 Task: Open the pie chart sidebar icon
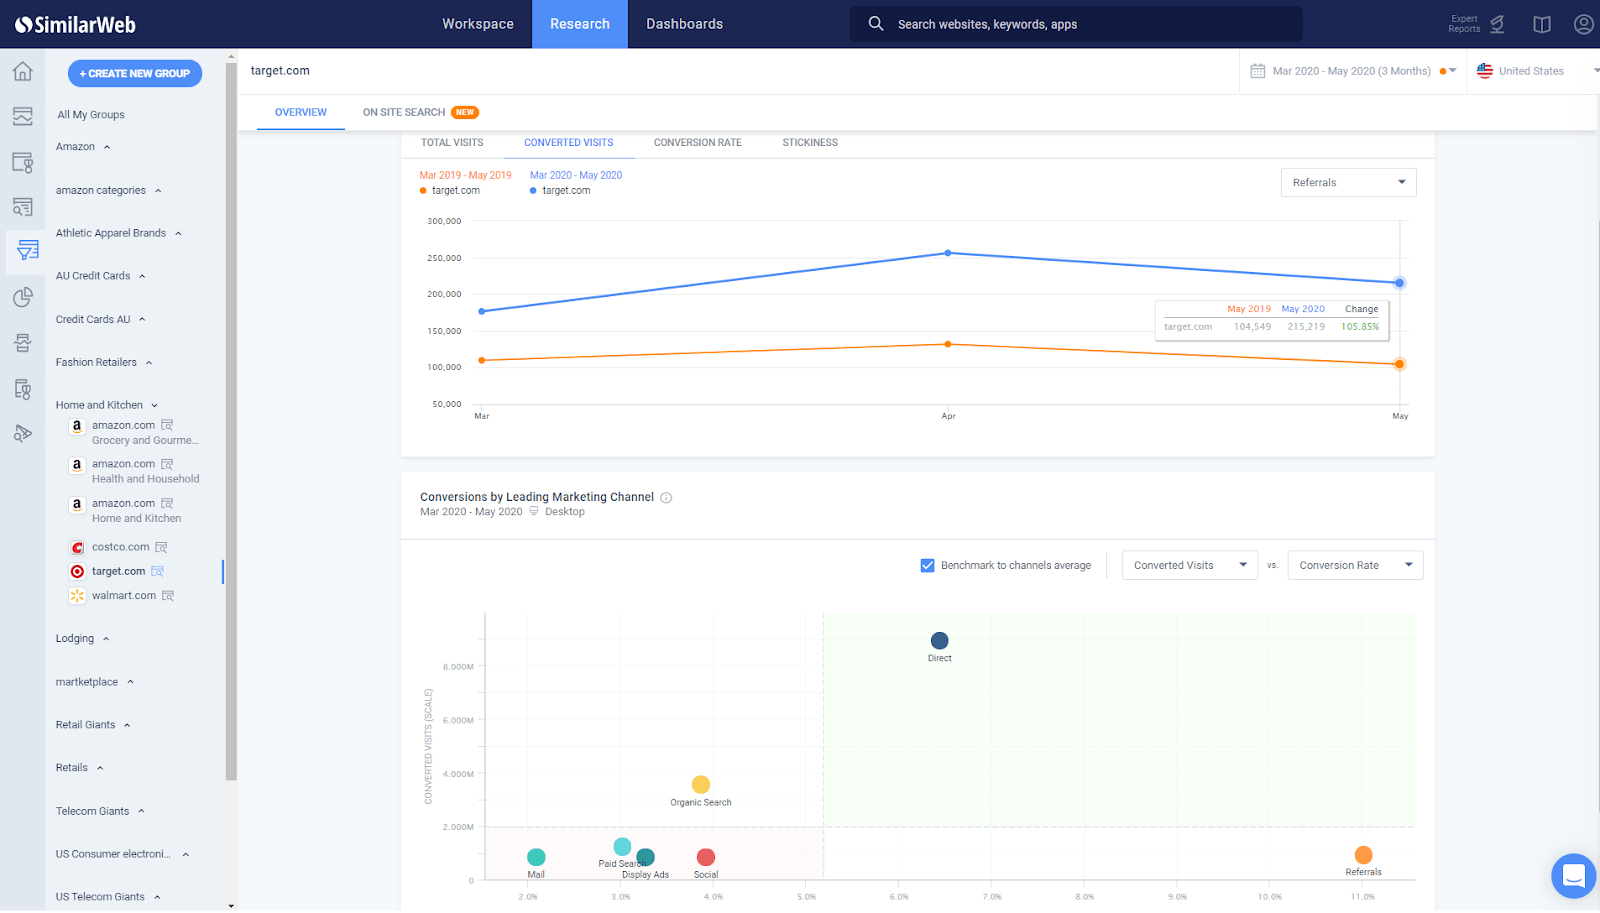23,297
